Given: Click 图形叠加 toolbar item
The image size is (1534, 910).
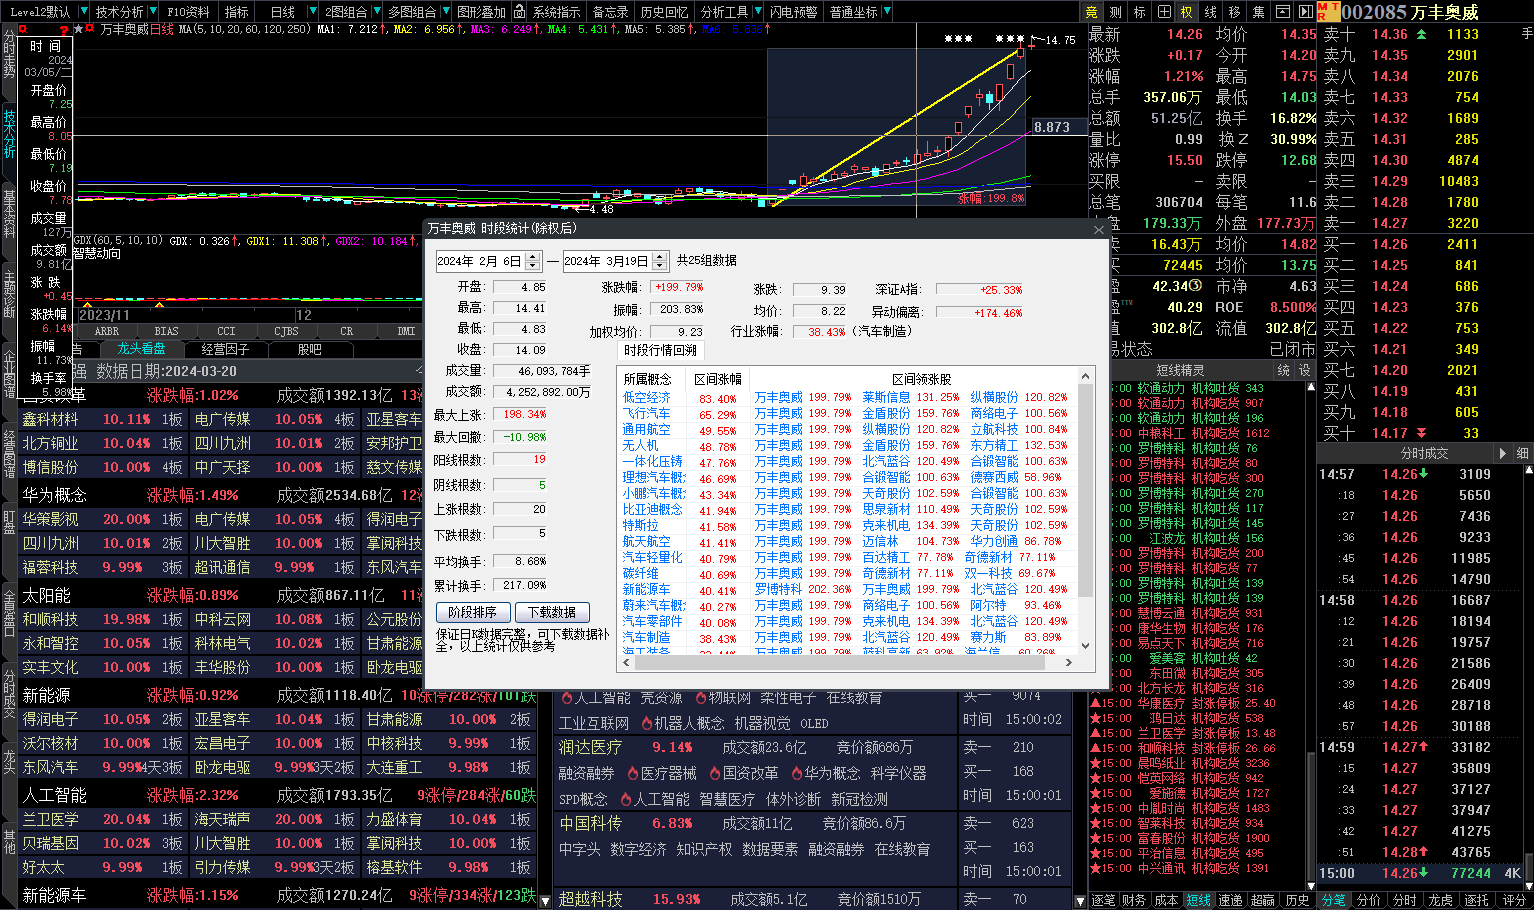Looking at the screenshot, I should coord(481,12).
